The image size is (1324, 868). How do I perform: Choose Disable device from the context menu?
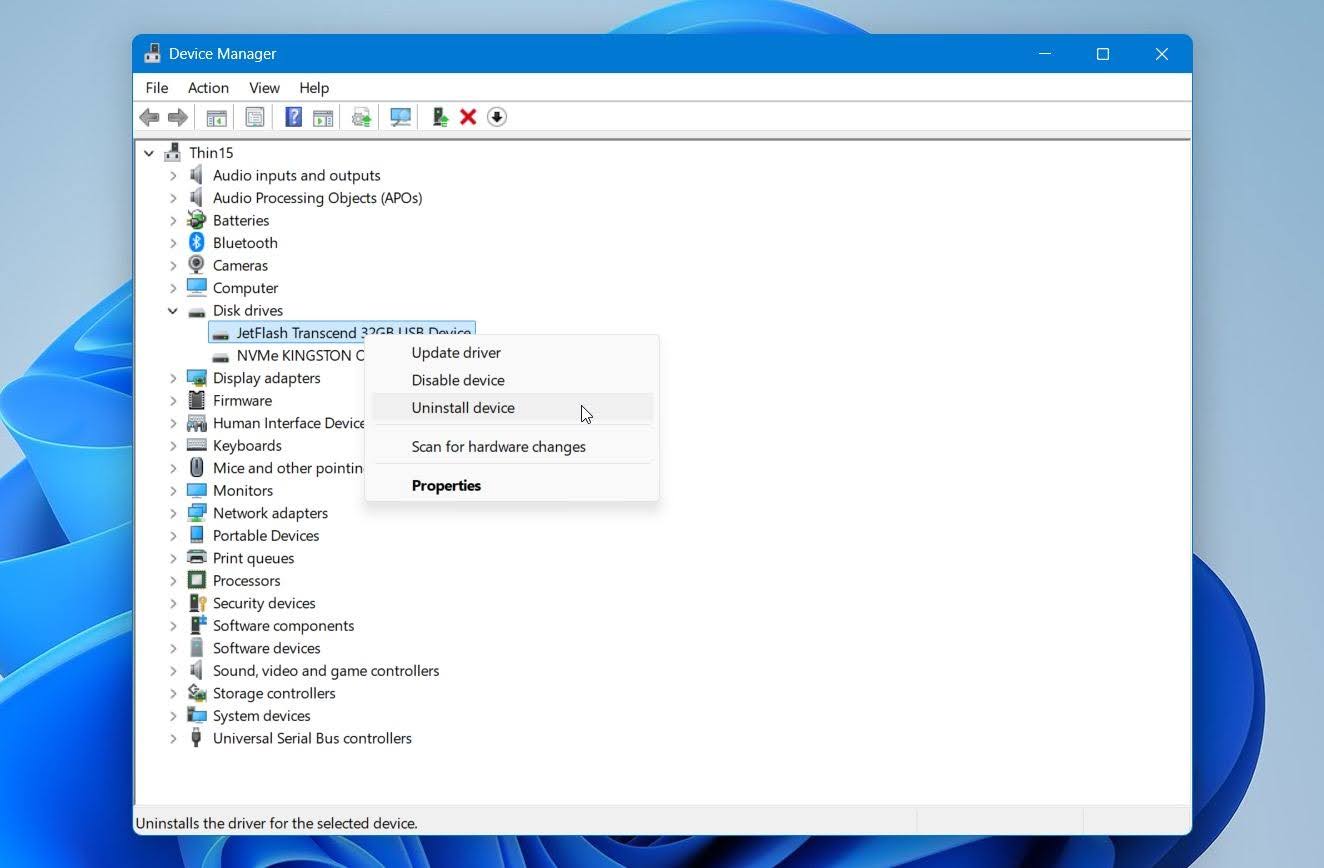[512, 380]
